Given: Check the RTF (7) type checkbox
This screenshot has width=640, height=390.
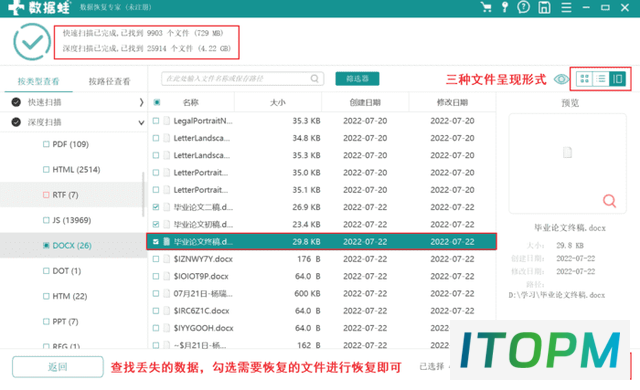Looking at the screenshot, I should point(46,195).
